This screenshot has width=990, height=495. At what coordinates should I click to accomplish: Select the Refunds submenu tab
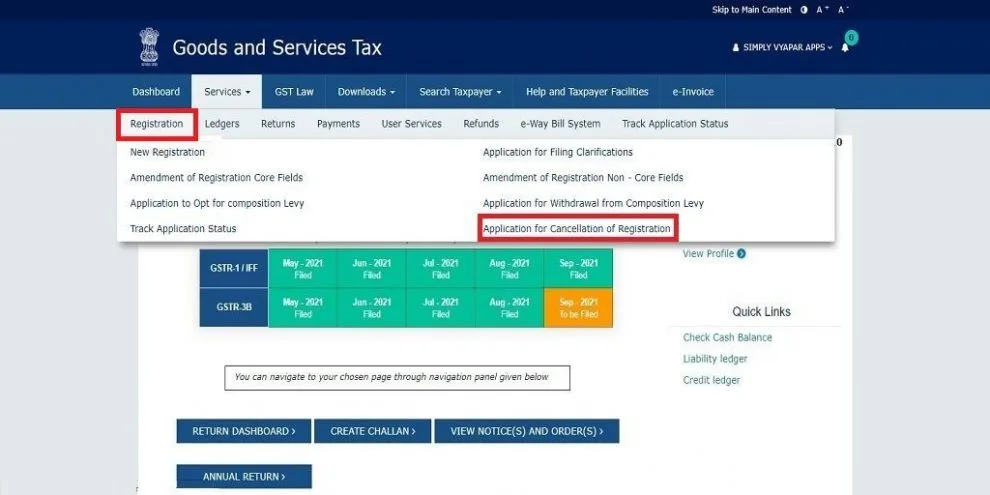(x=481, y=124)
